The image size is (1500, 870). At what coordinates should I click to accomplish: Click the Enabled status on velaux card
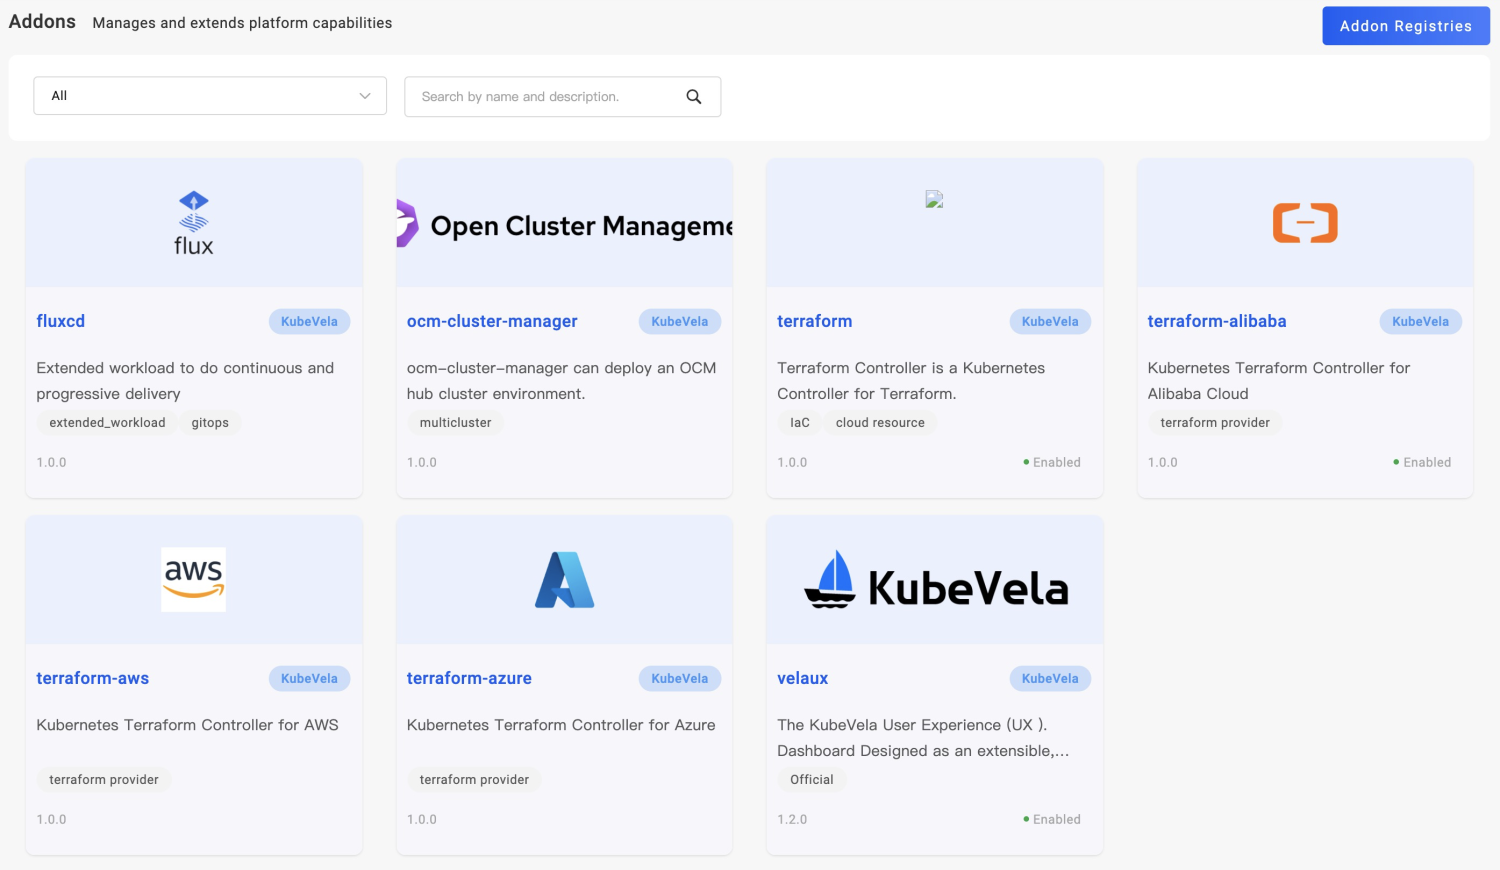click(1052, 819)
